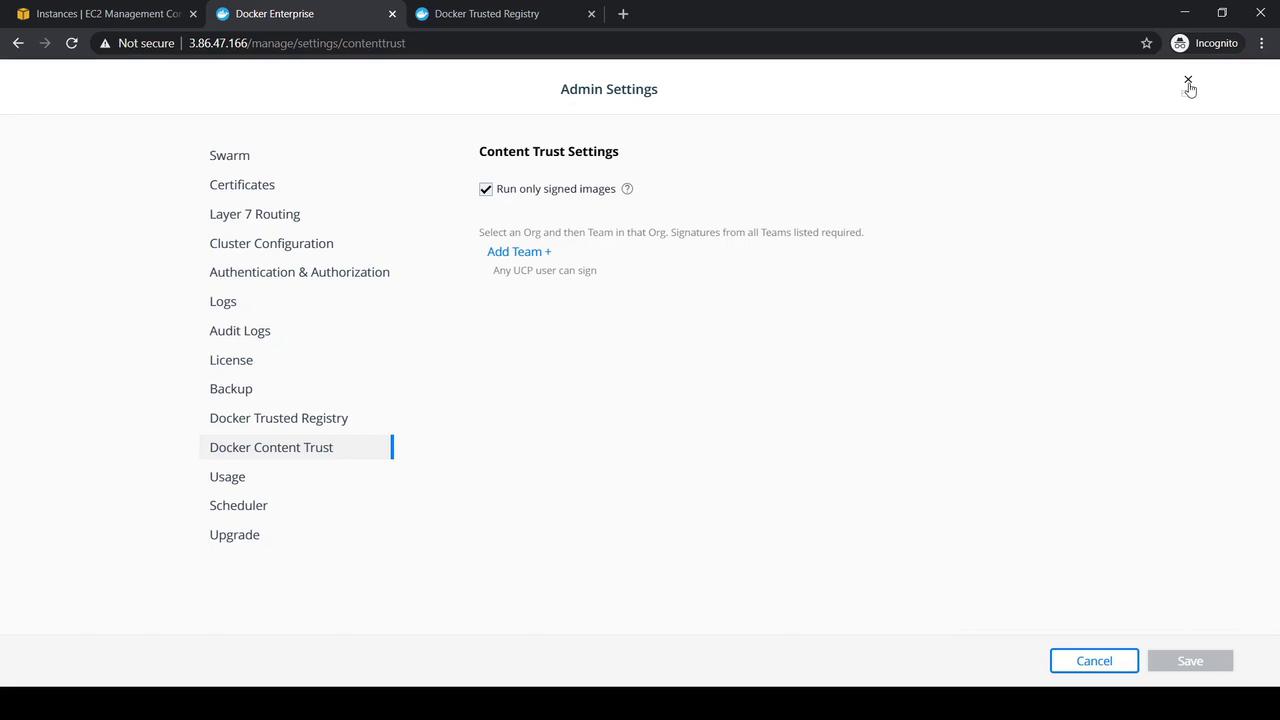Select Docker Content Trust in sidebar

(x=297, y=447)
